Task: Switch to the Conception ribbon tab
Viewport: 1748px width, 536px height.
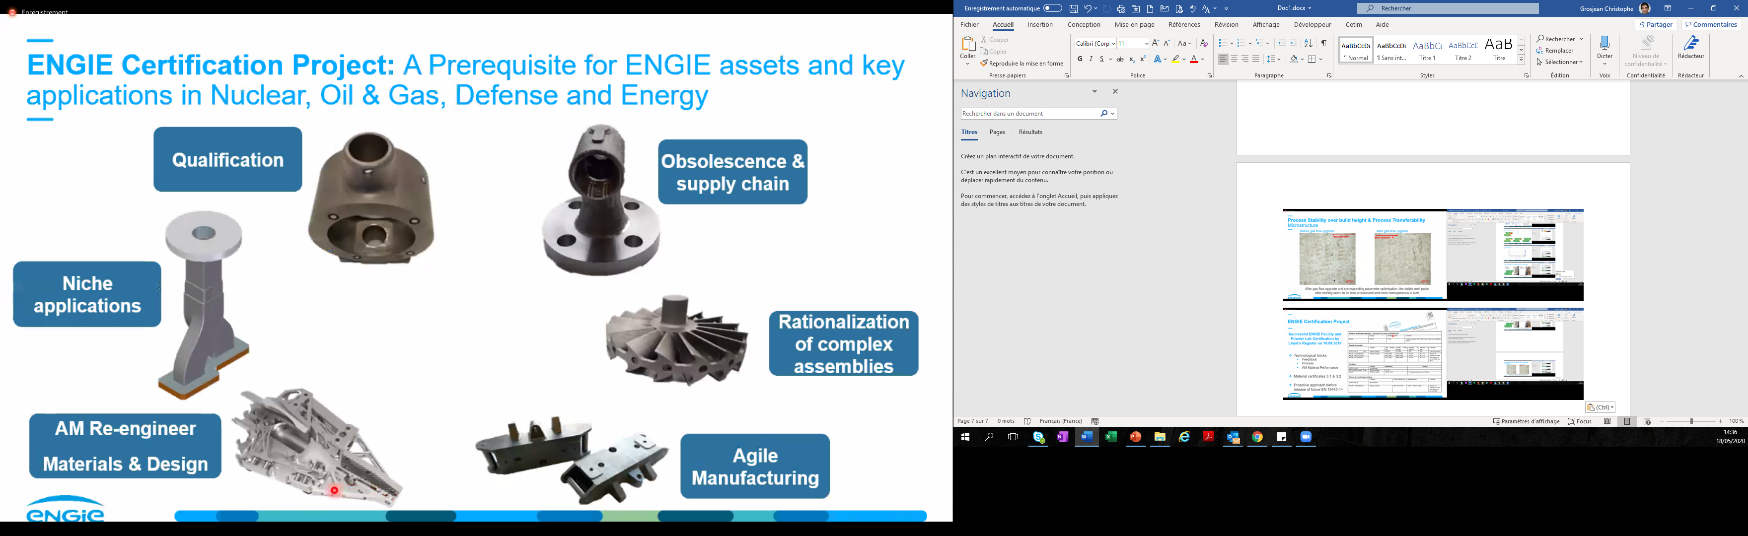Action: pos(1084,24)
